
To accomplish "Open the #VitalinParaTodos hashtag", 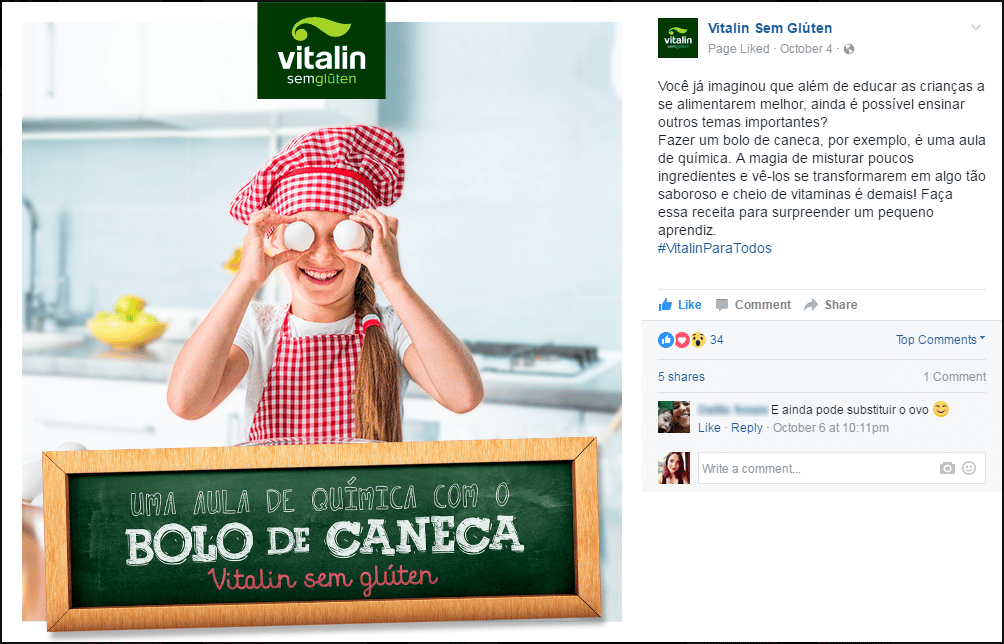I will coord(715,248).
